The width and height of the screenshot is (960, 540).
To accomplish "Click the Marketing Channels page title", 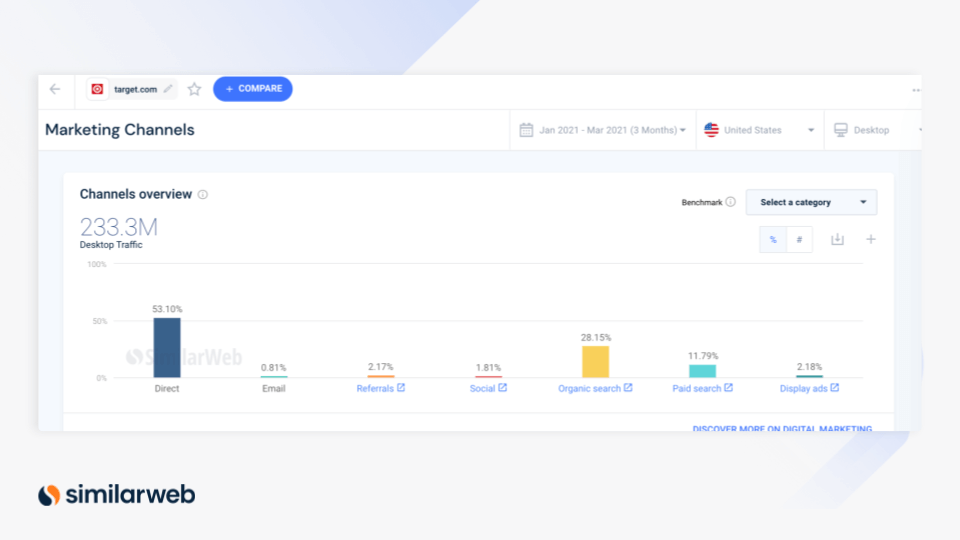I will tap(119, 130).
